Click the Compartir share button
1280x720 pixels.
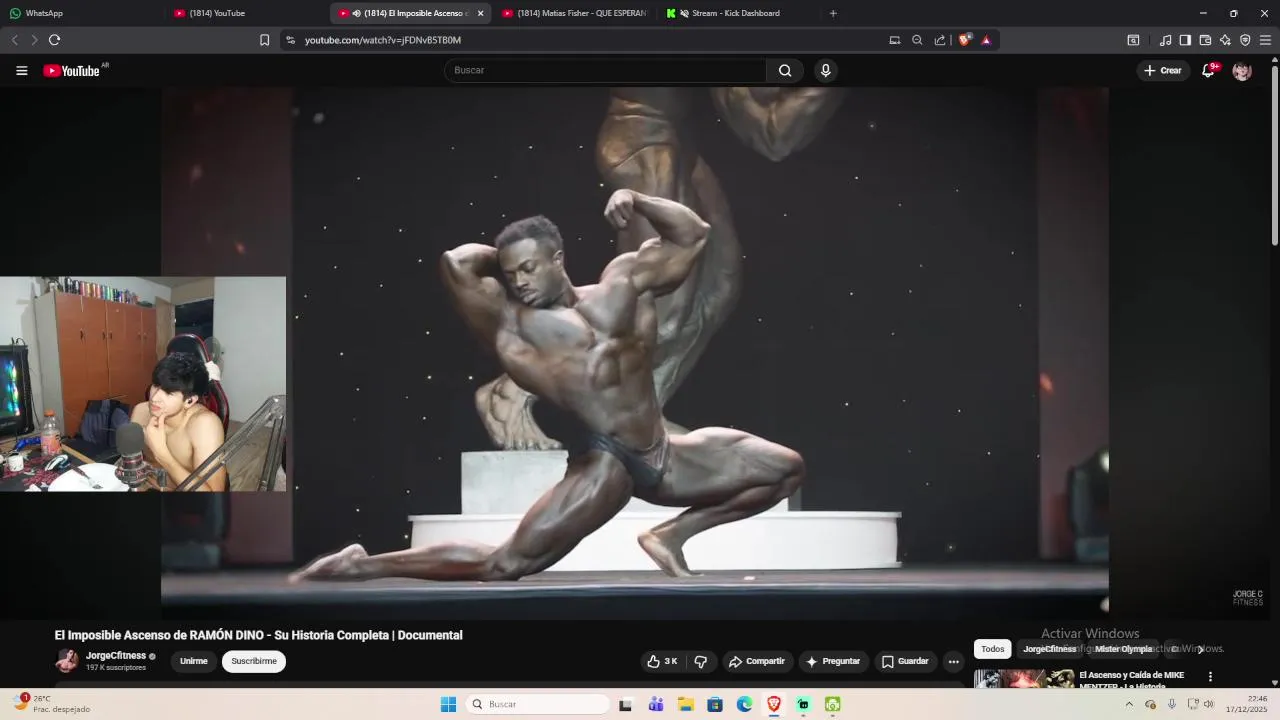click(x=757, y=661)
